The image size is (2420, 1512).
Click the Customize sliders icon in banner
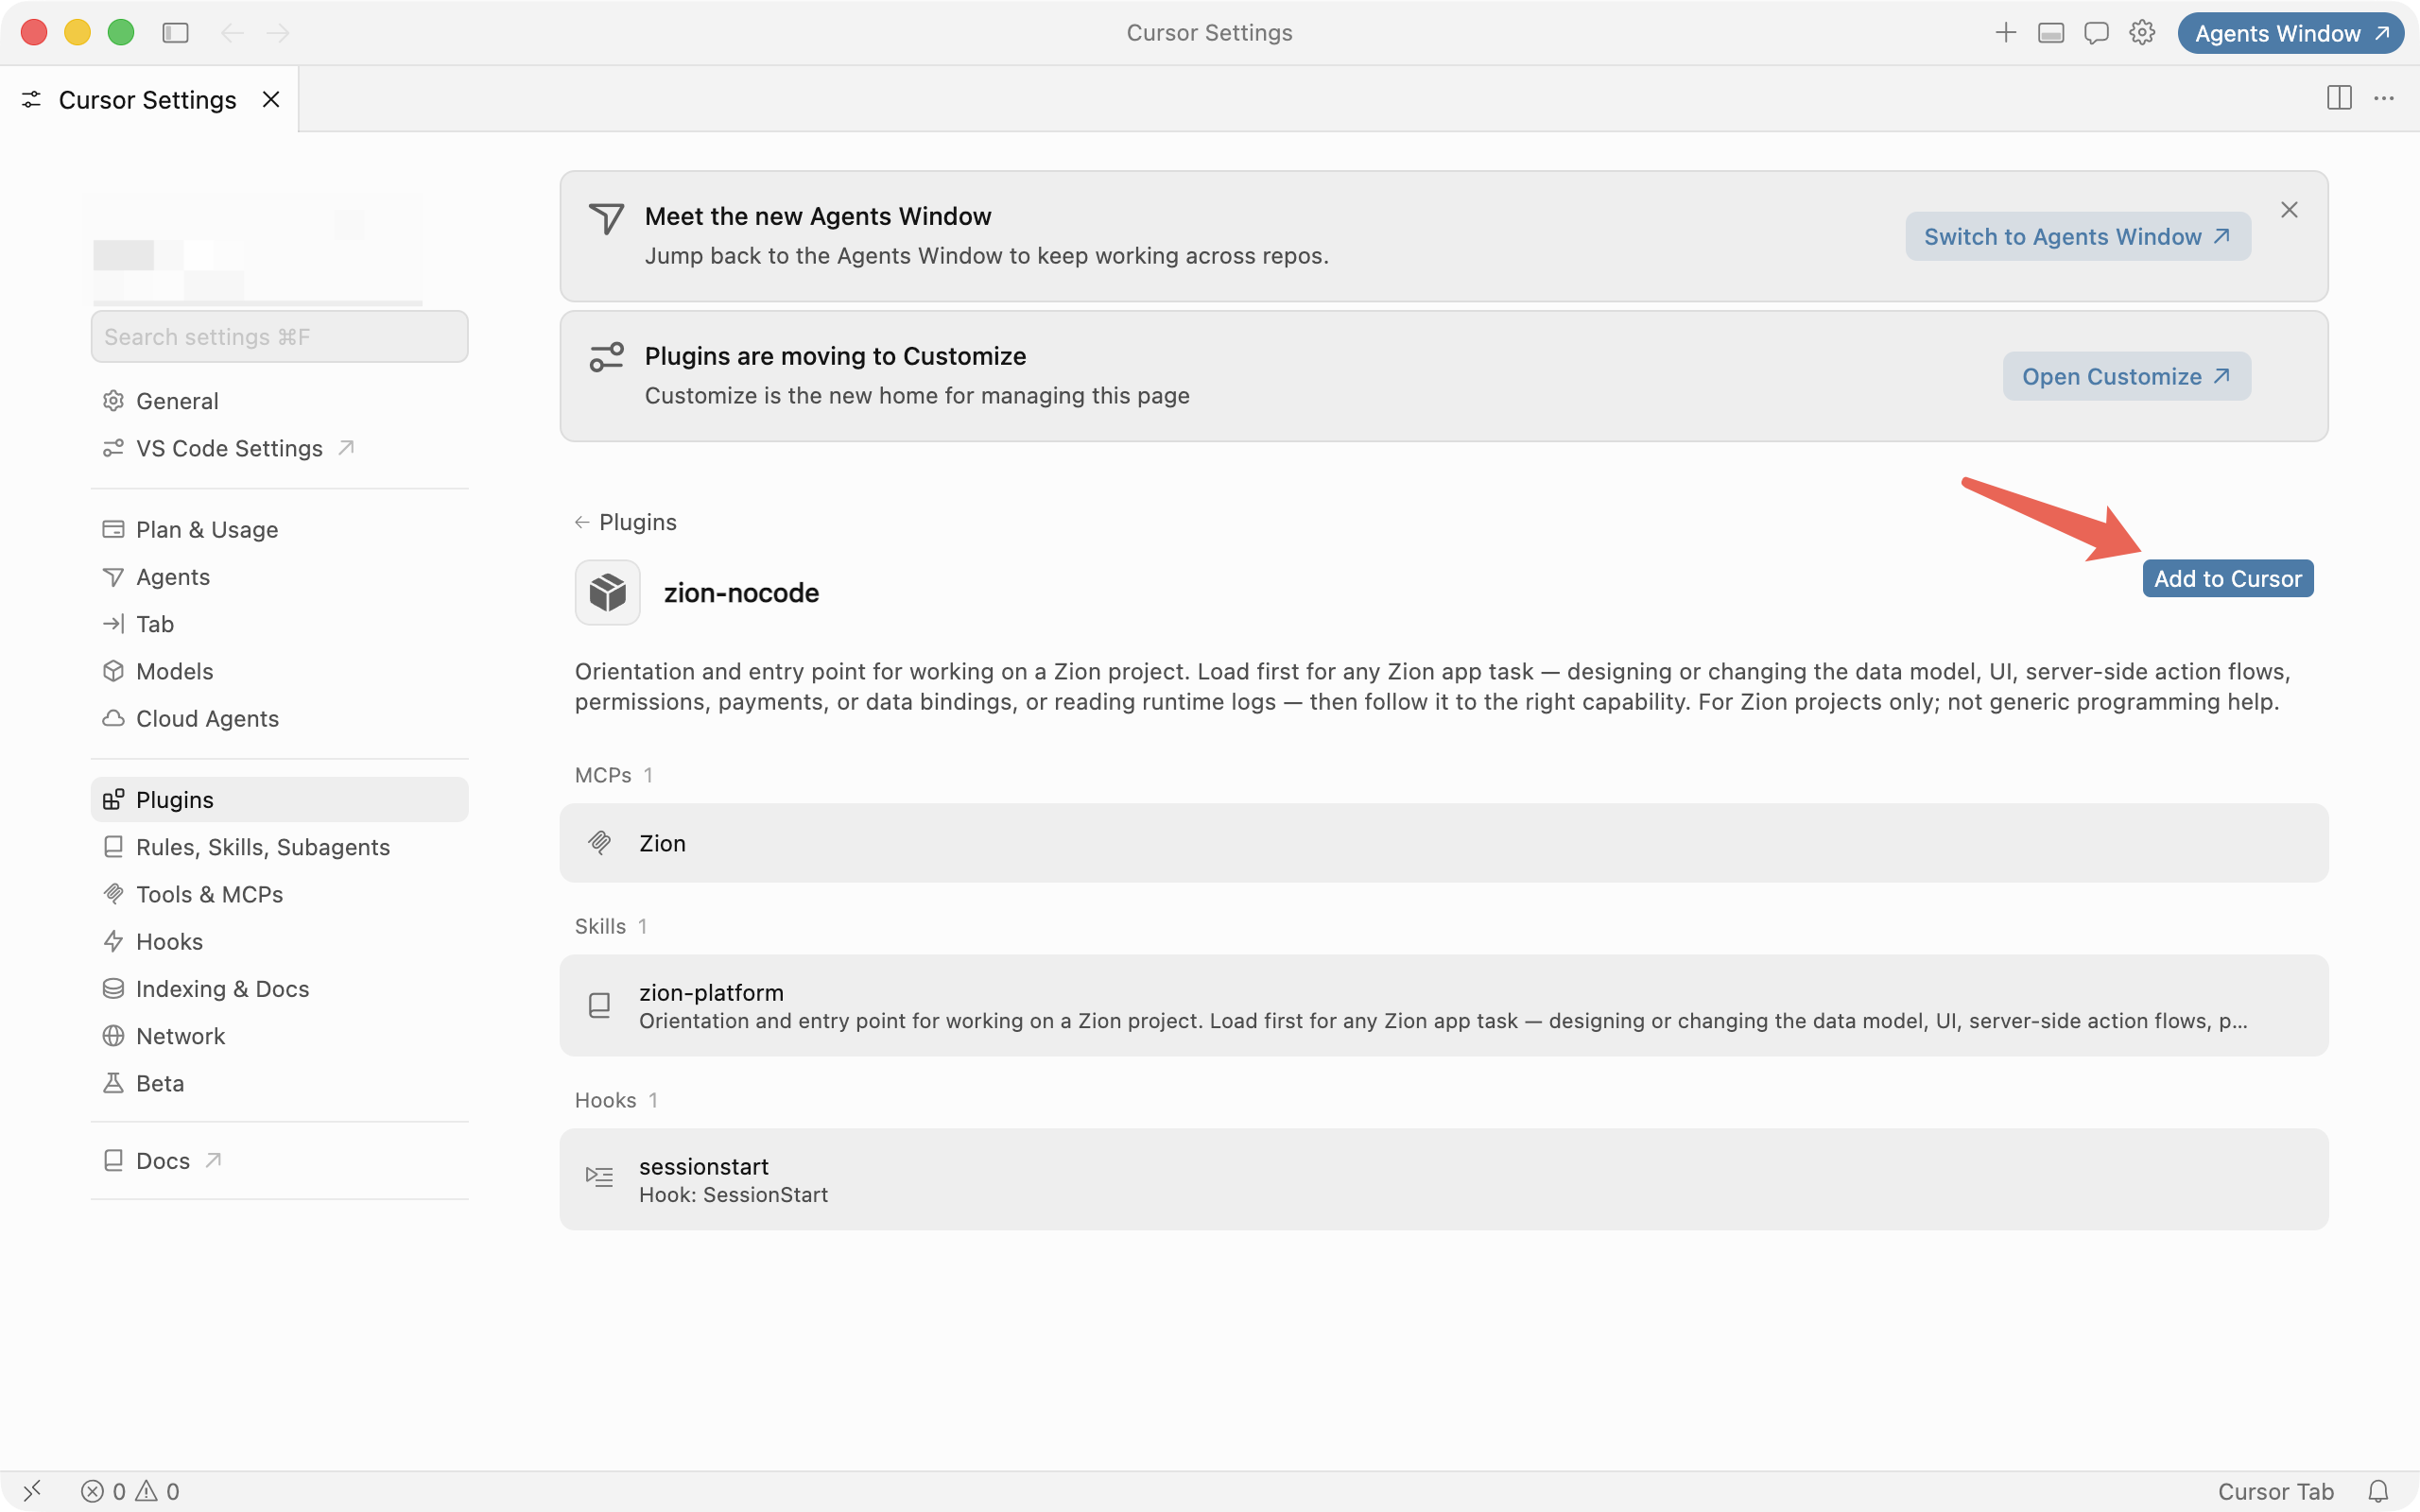pos(606,357)
